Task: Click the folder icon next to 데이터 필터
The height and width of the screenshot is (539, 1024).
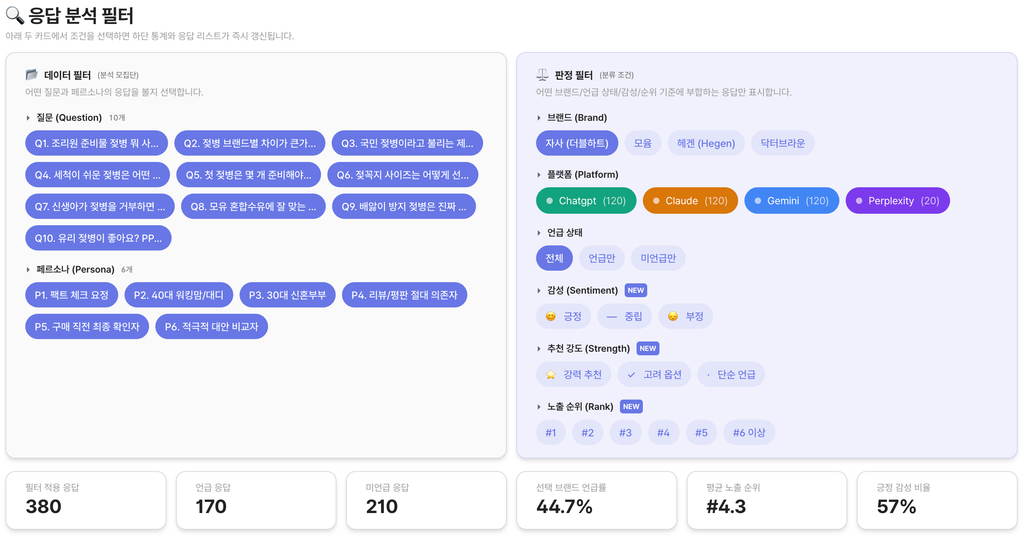Action: [31, 74]
